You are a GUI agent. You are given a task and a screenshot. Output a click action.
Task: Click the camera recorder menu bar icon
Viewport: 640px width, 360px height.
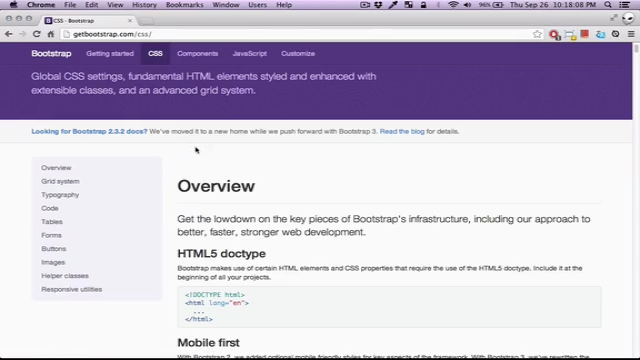click(x=364, y=5)
